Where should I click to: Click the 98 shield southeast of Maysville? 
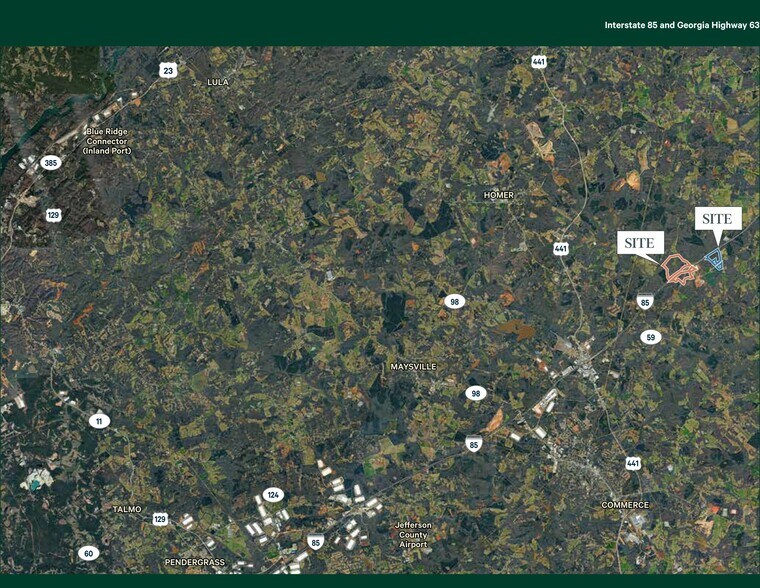(475, 393)
